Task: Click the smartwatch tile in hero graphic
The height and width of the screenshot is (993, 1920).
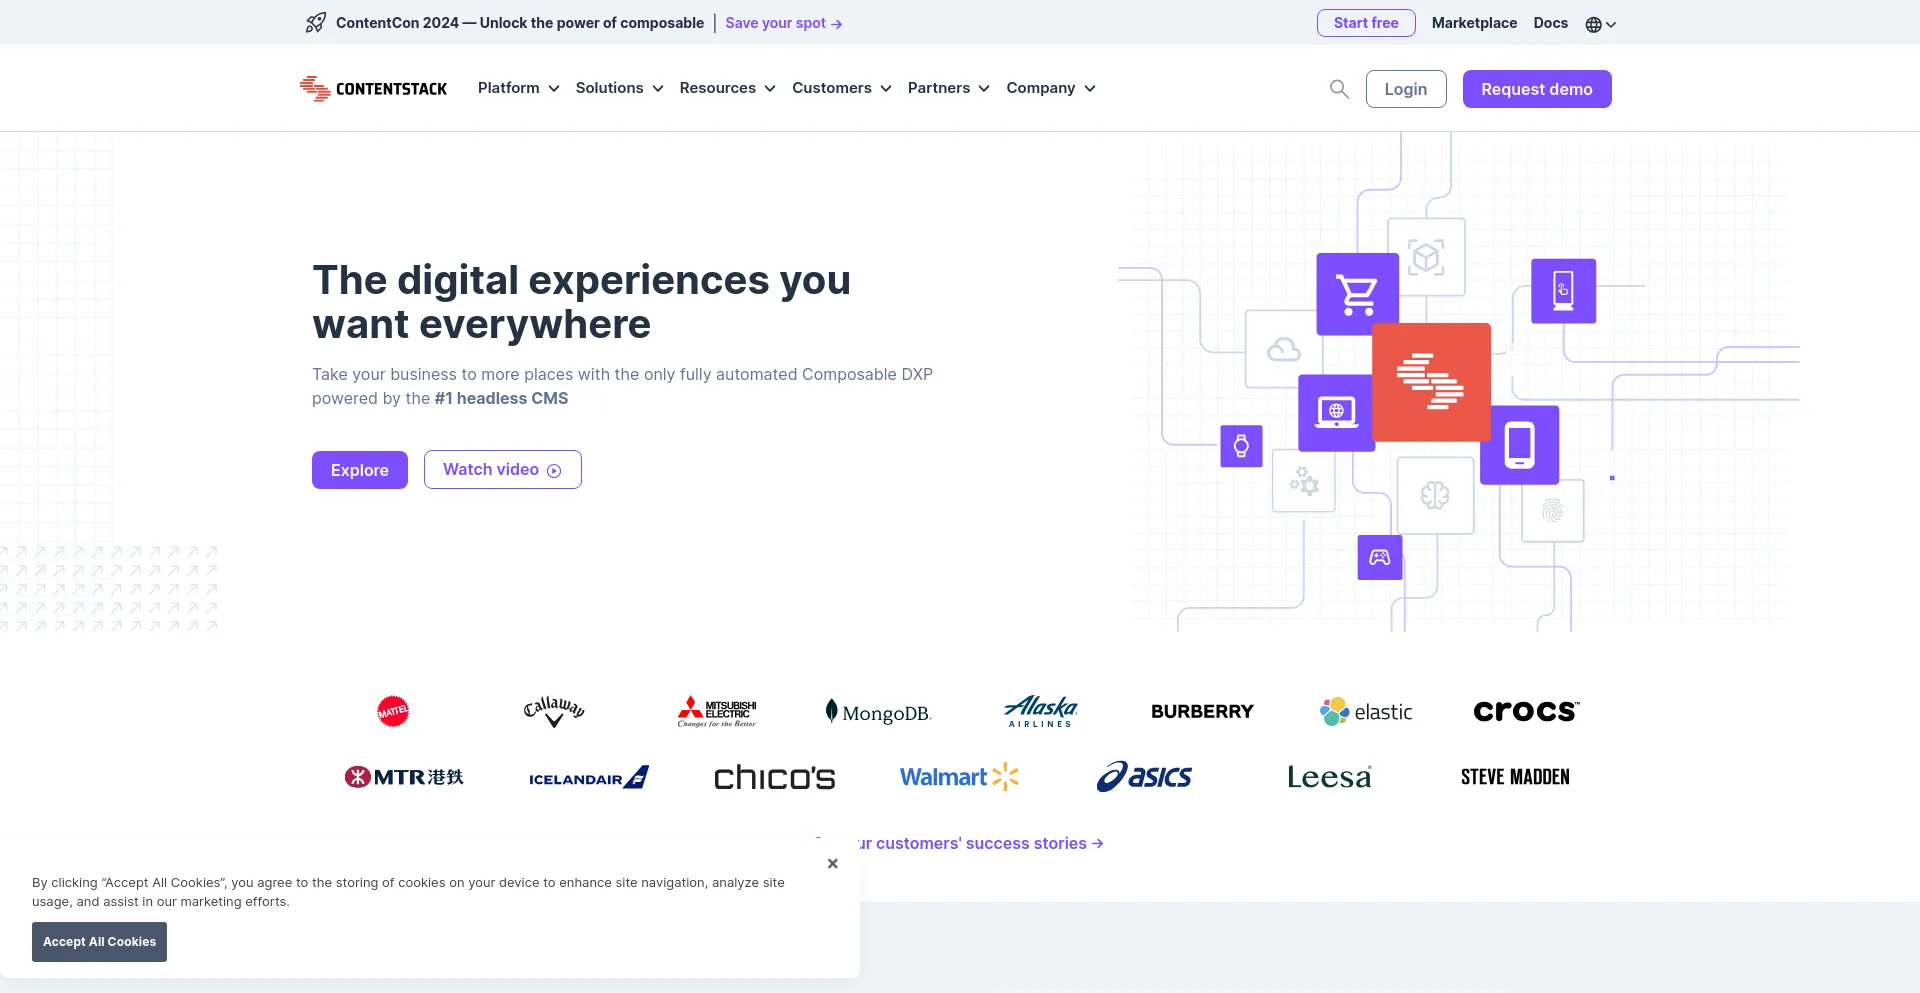Action: coord(1241,446)
